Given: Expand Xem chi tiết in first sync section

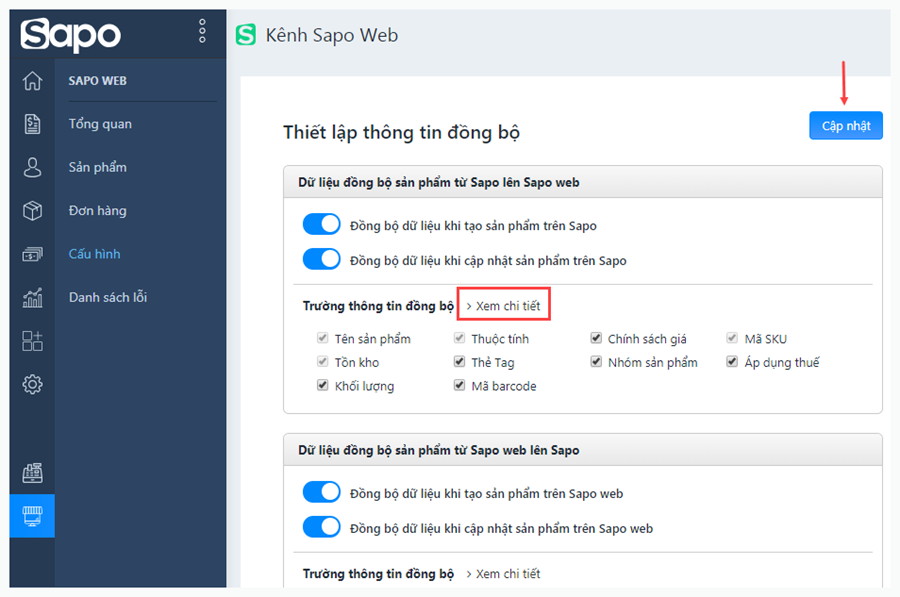Looking at the screenshot, I should click(504, 306).
